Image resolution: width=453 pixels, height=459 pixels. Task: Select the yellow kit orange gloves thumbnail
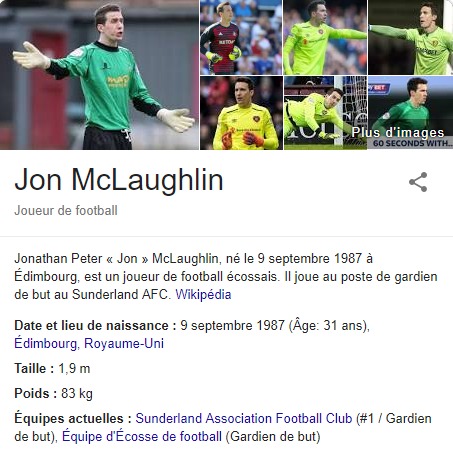[241, 113]
